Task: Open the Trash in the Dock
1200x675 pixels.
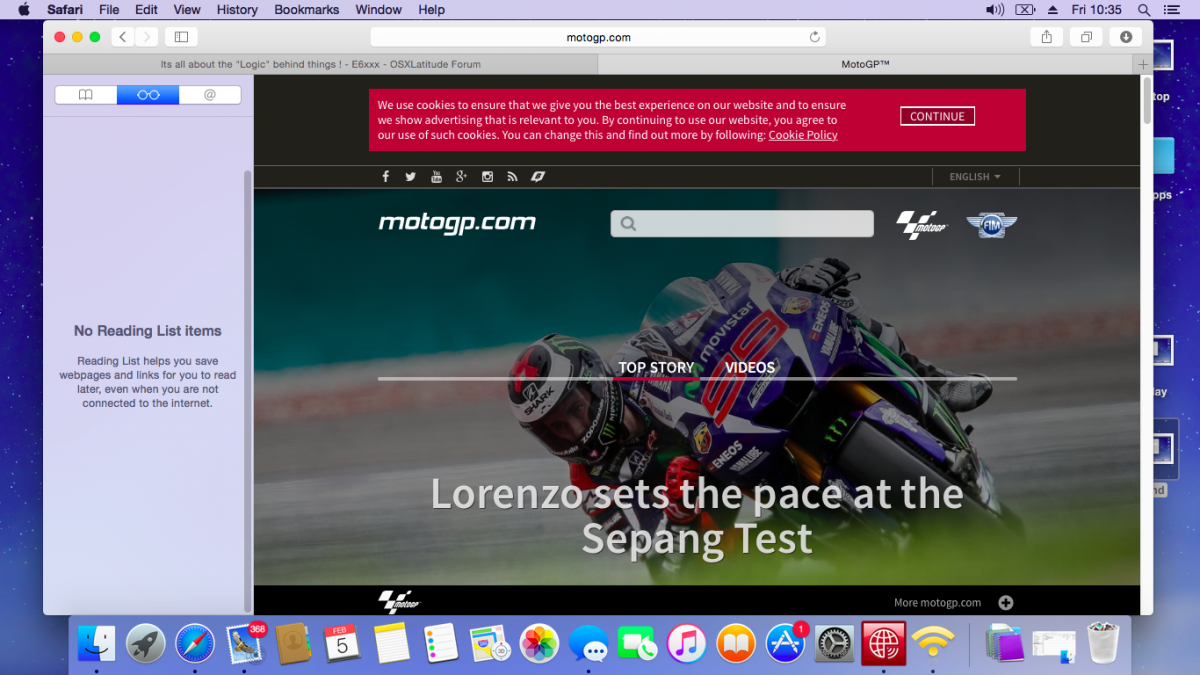Action: 1103,643
